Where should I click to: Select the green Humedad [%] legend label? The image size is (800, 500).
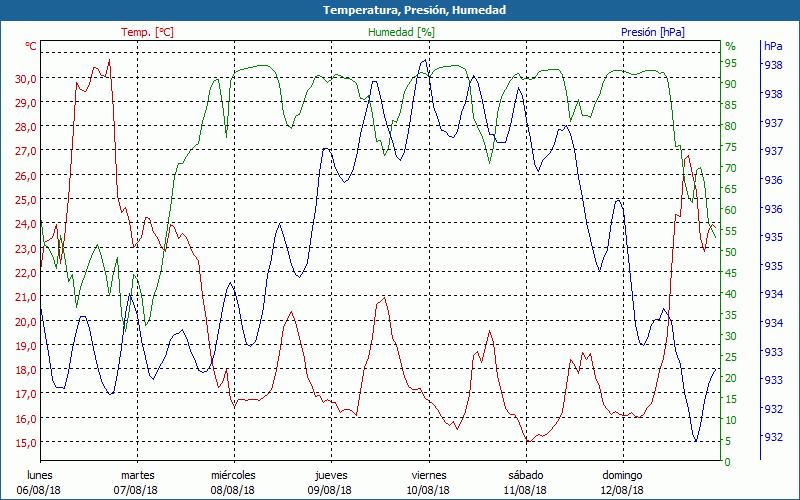[x=402, y=32]
